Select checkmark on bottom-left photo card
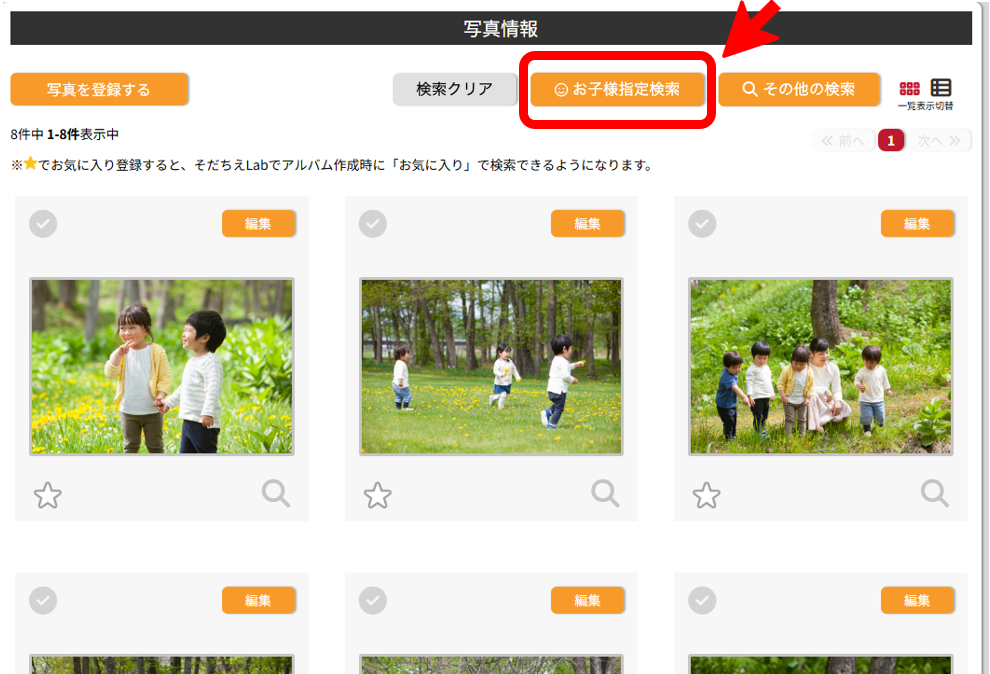The width and height of the screenshot is (990, 674). (x=43, y=600)
